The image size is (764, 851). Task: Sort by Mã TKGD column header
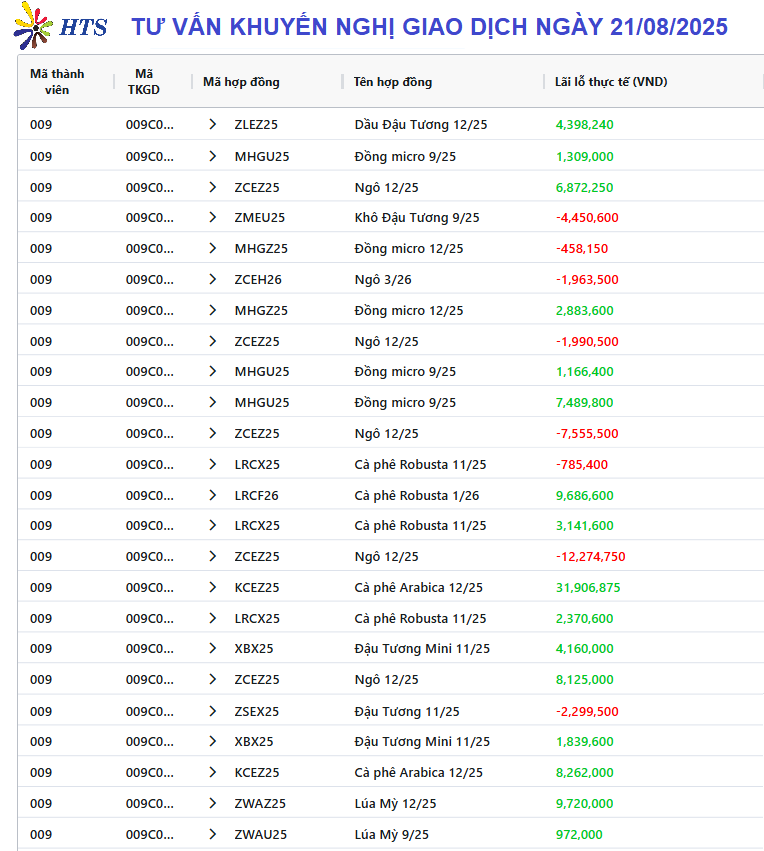144,82
